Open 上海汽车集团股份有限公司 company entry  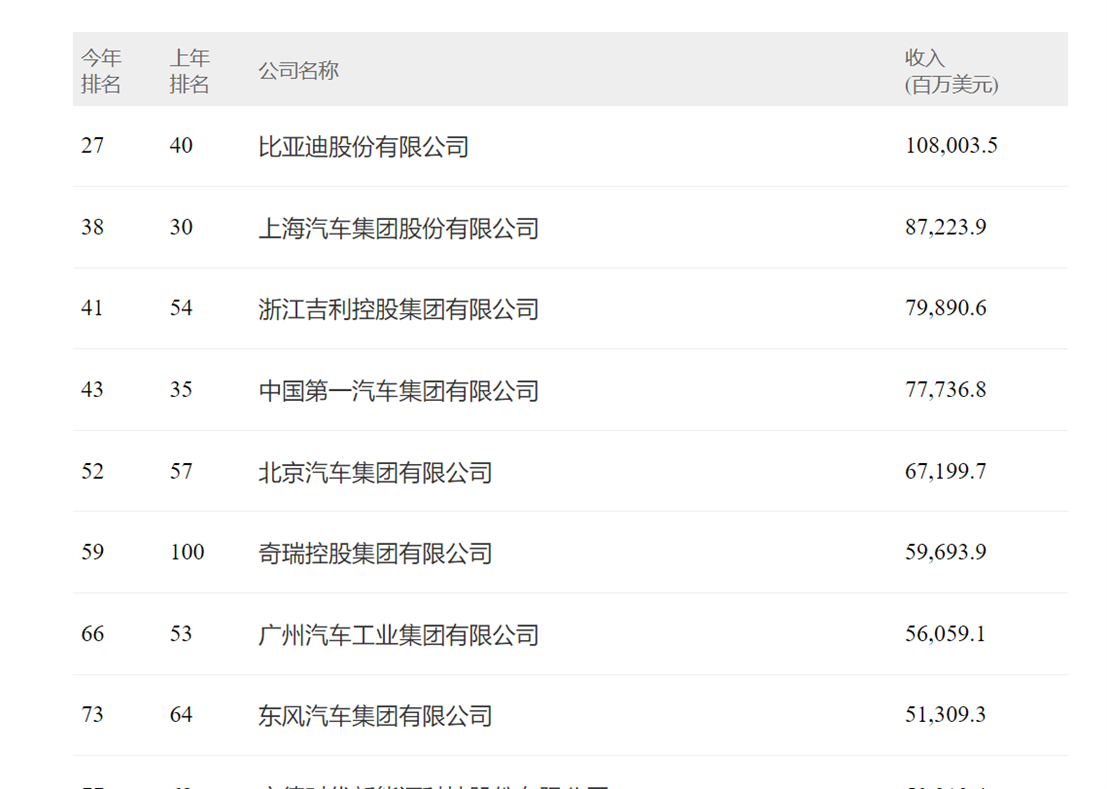399,228
